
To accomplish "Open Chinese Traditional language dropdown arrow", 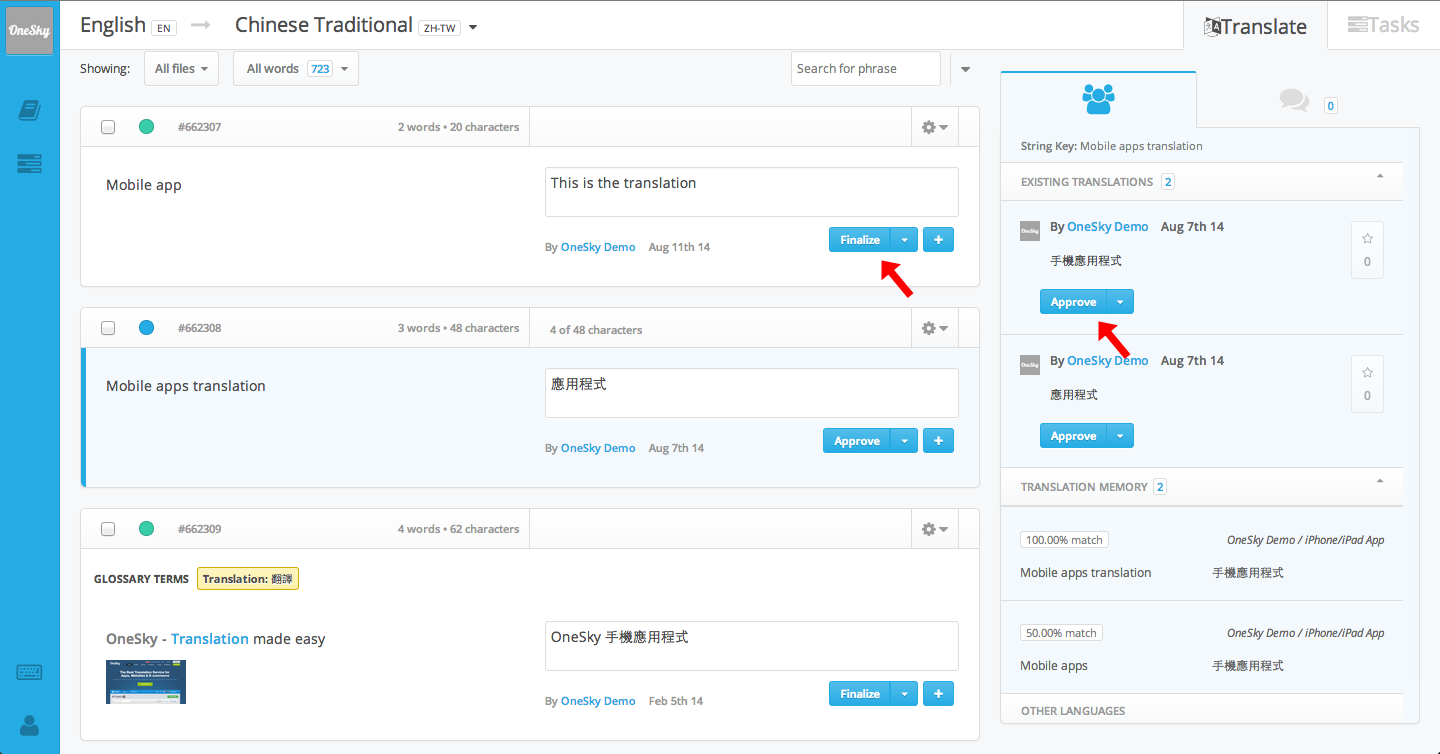I will click(x=473, y=28).
